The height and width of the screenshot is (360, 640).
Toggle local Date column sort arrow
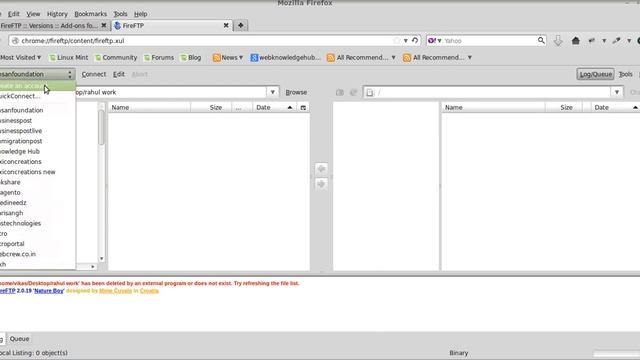[x=290, y=107]
